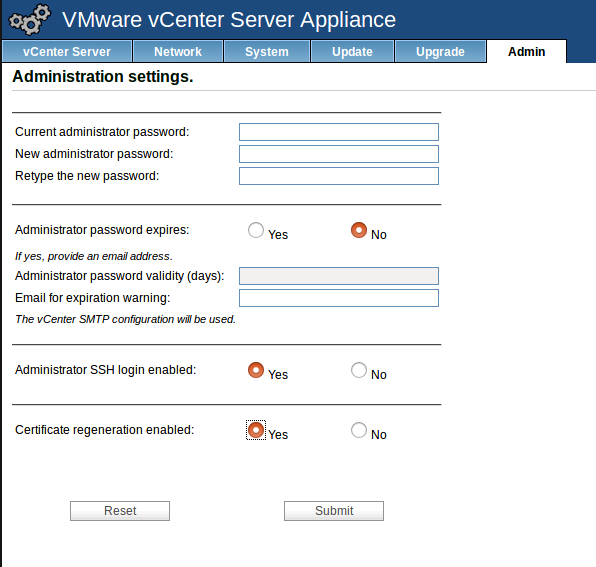Disable Administrator SSH login with No

tap(359, 370)
